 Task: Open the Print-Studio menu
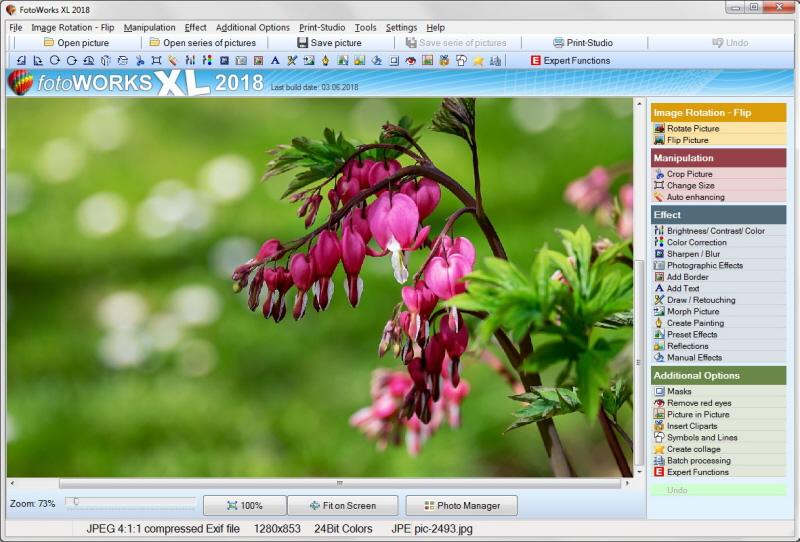point(322,28)
